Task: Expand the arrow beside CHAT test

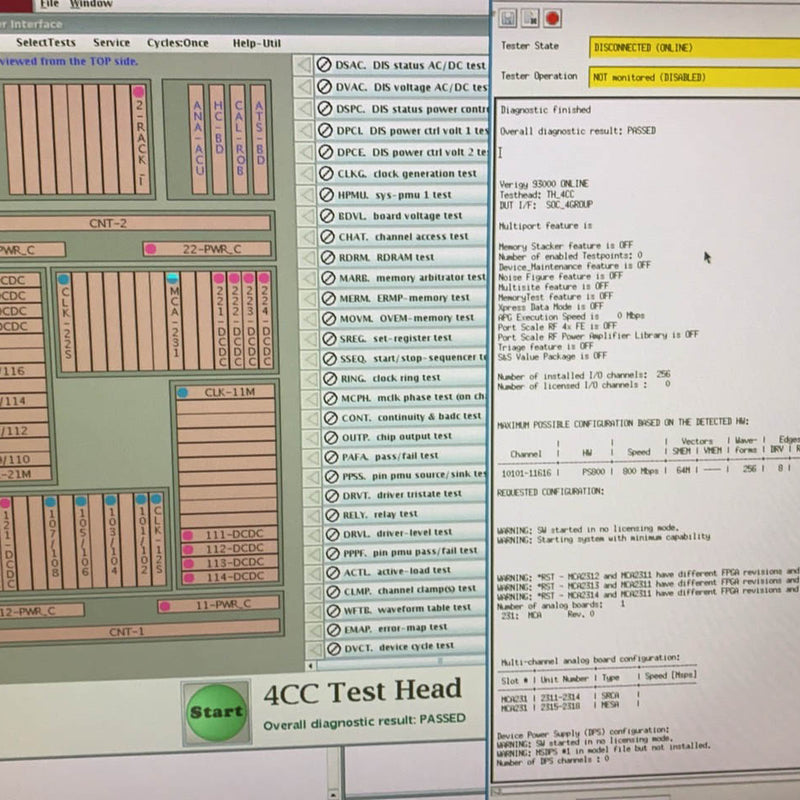Action: pos(308,237)
